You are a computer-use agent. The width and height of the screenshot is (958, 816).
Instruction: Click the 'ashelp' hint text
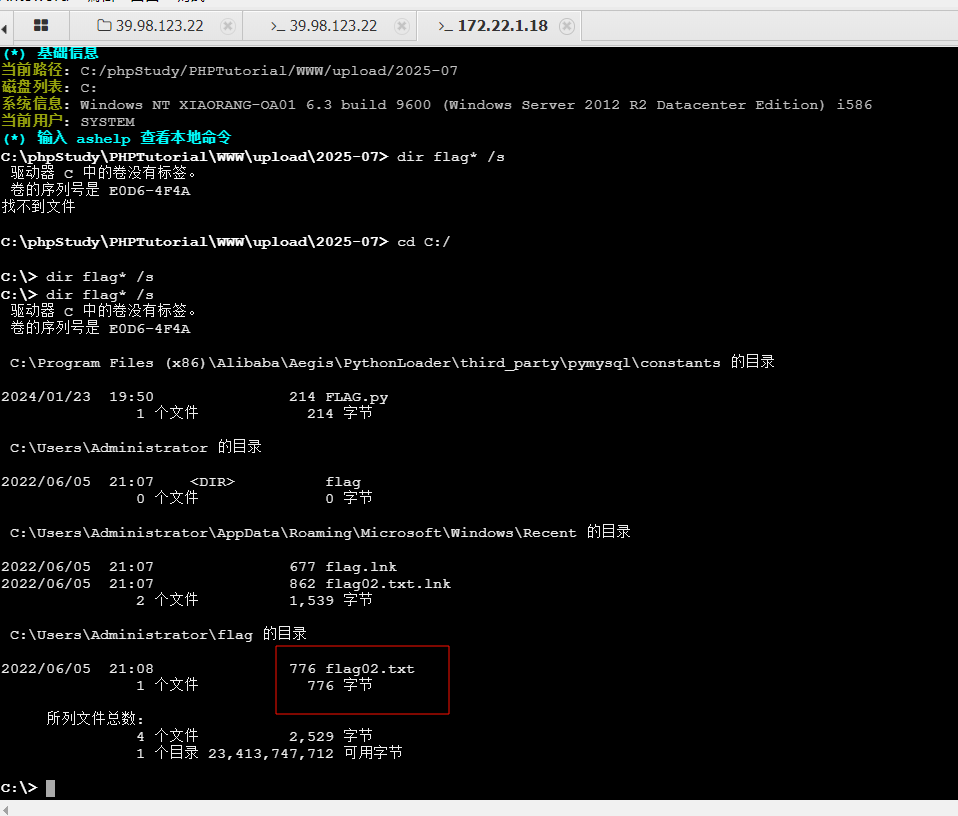click(x=103, y=139)
